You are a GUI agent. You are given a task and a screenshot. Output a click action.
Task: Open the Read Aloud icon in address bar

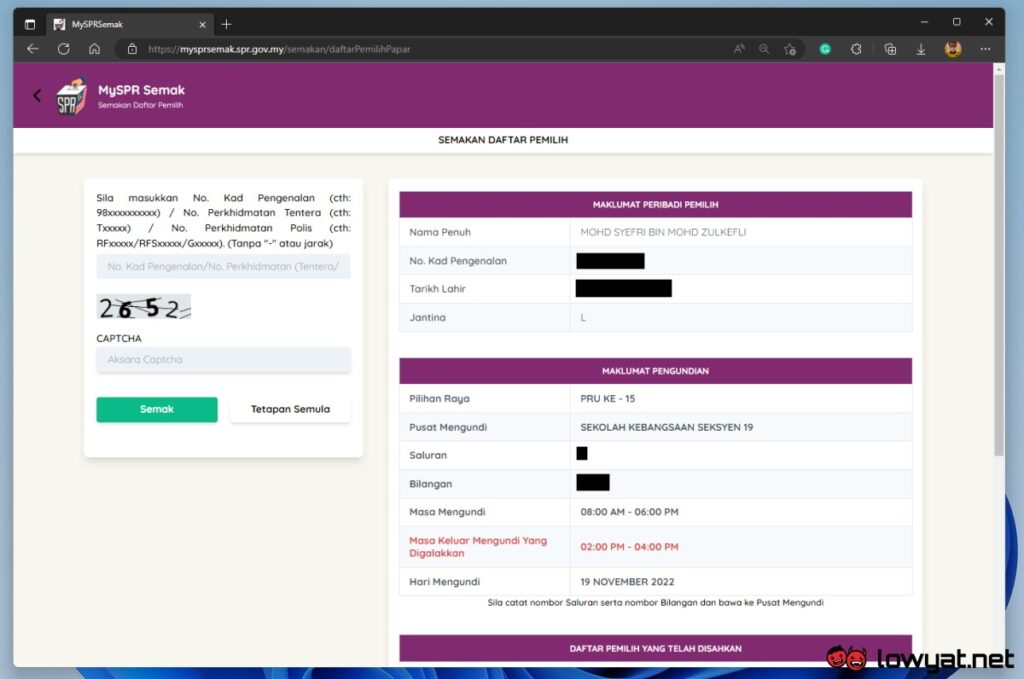[739, 49]
